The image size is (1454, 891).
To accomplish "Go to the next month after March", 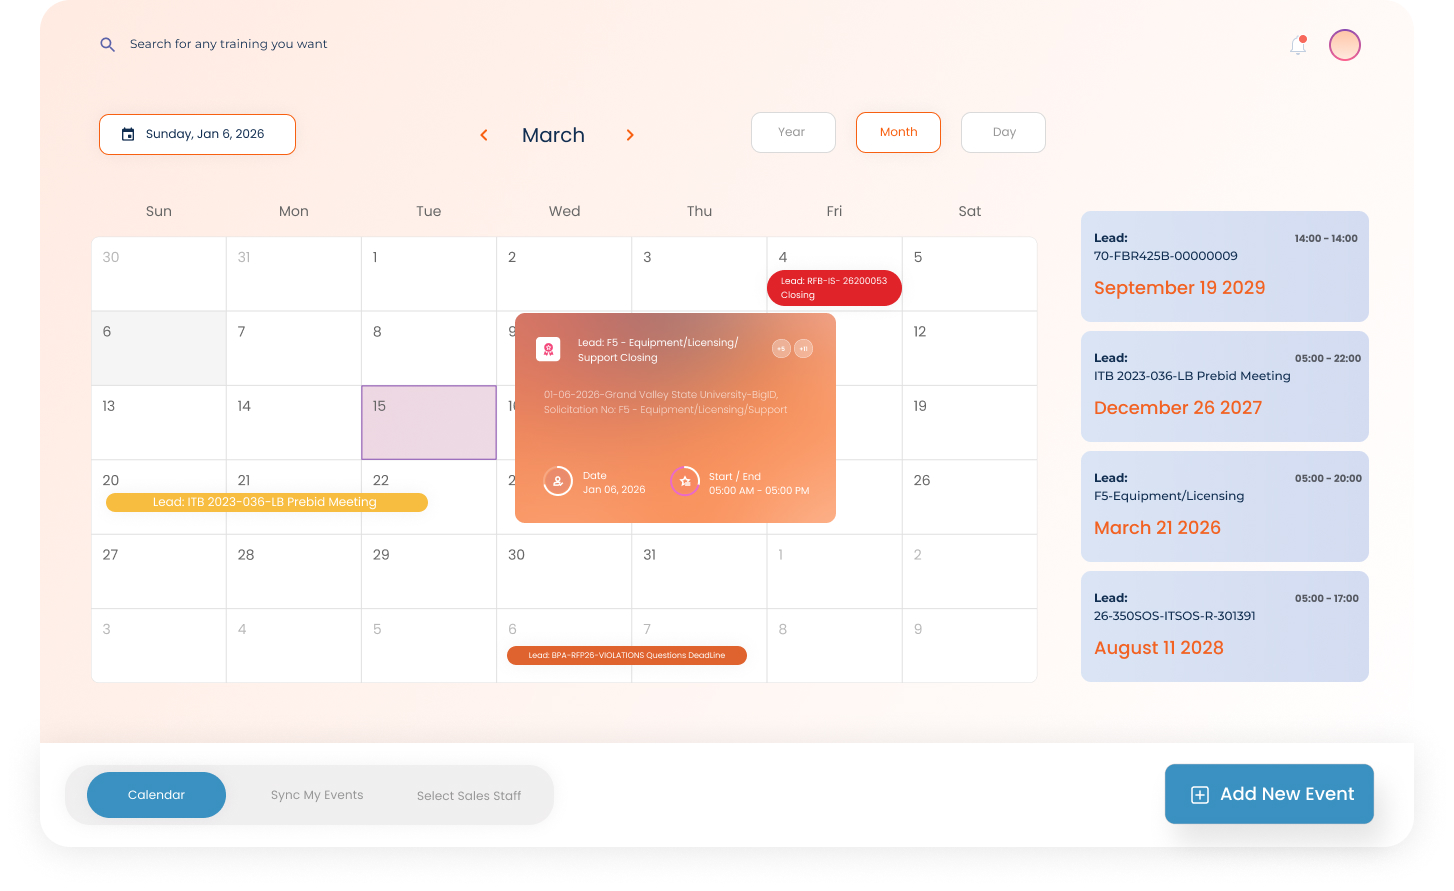I will point(630,135).
